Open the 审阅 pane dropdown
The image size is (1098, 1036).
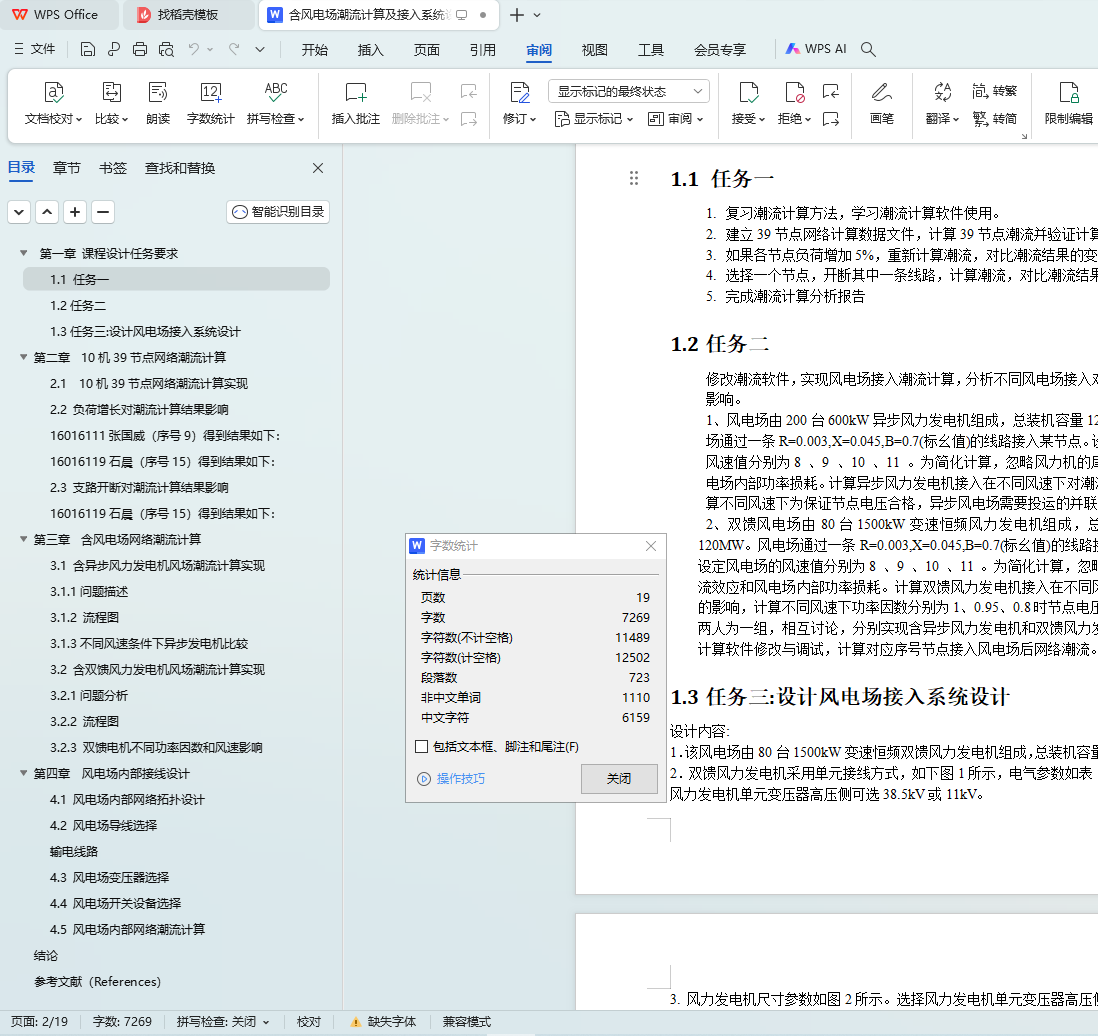coord(676,119)
